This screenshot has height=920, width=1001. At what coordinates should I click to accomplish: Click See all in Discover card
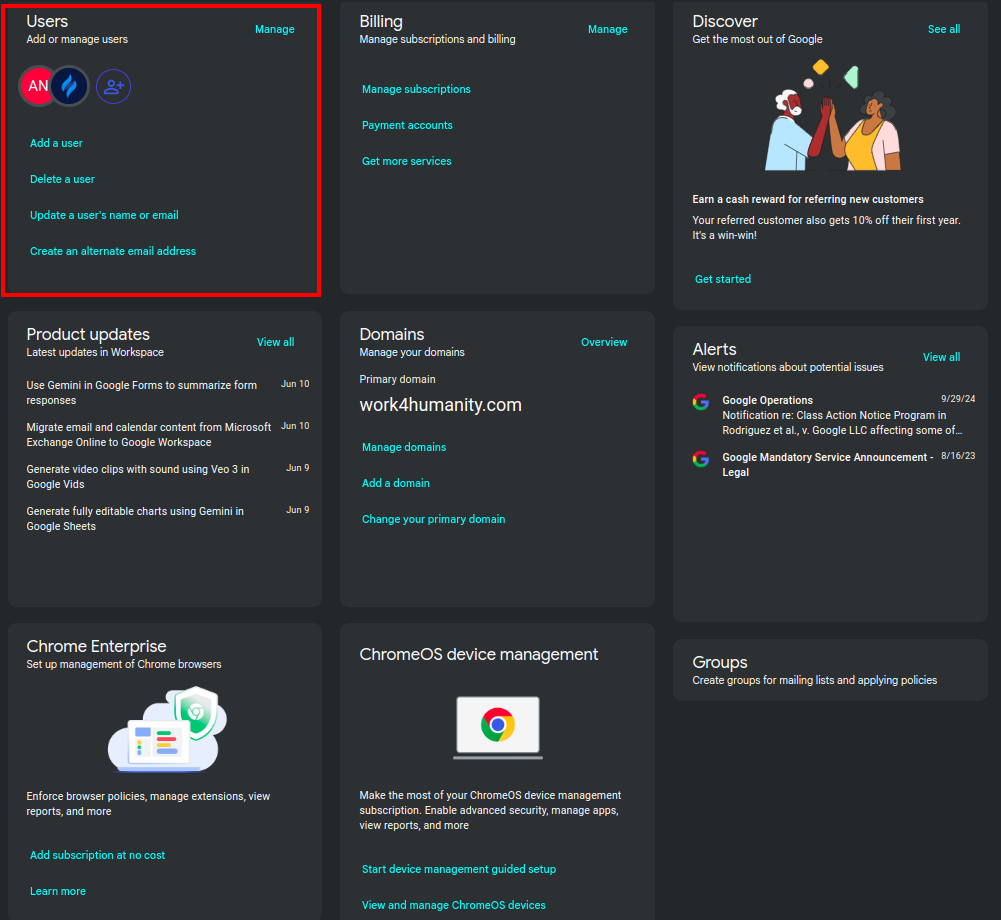[x=944, y=29]
